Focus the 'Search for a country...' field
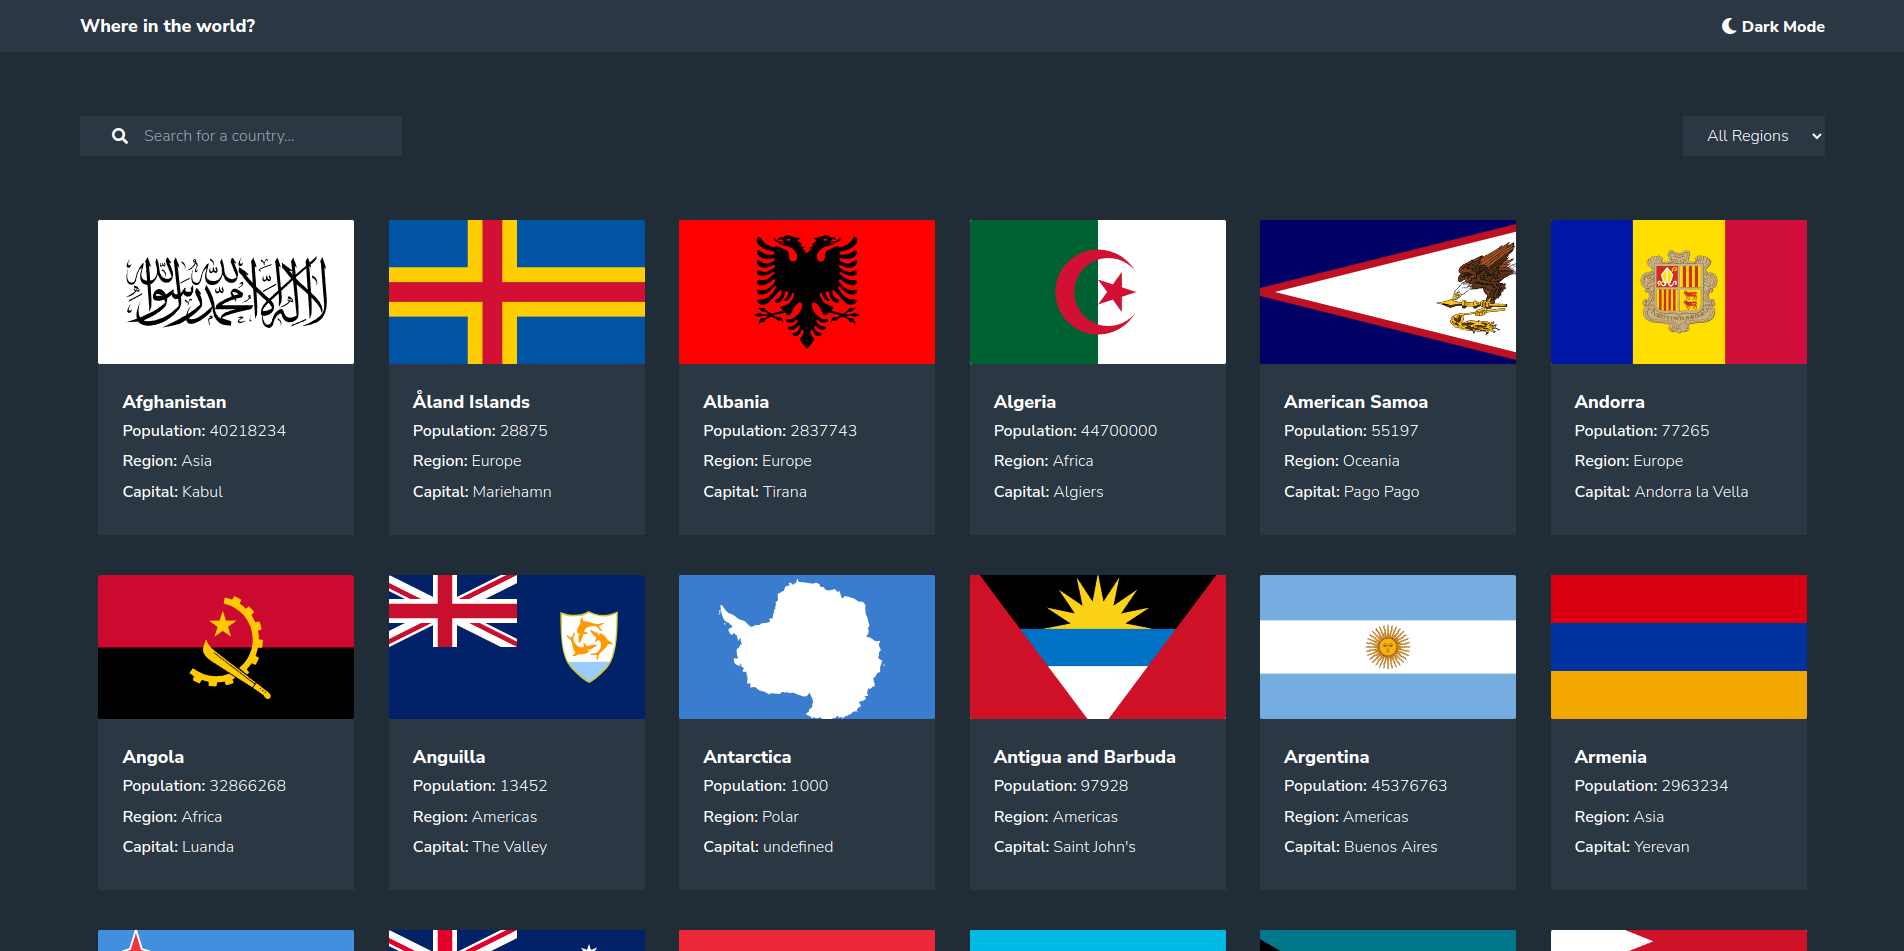The image size is (1904, 951). click(241, 136)
